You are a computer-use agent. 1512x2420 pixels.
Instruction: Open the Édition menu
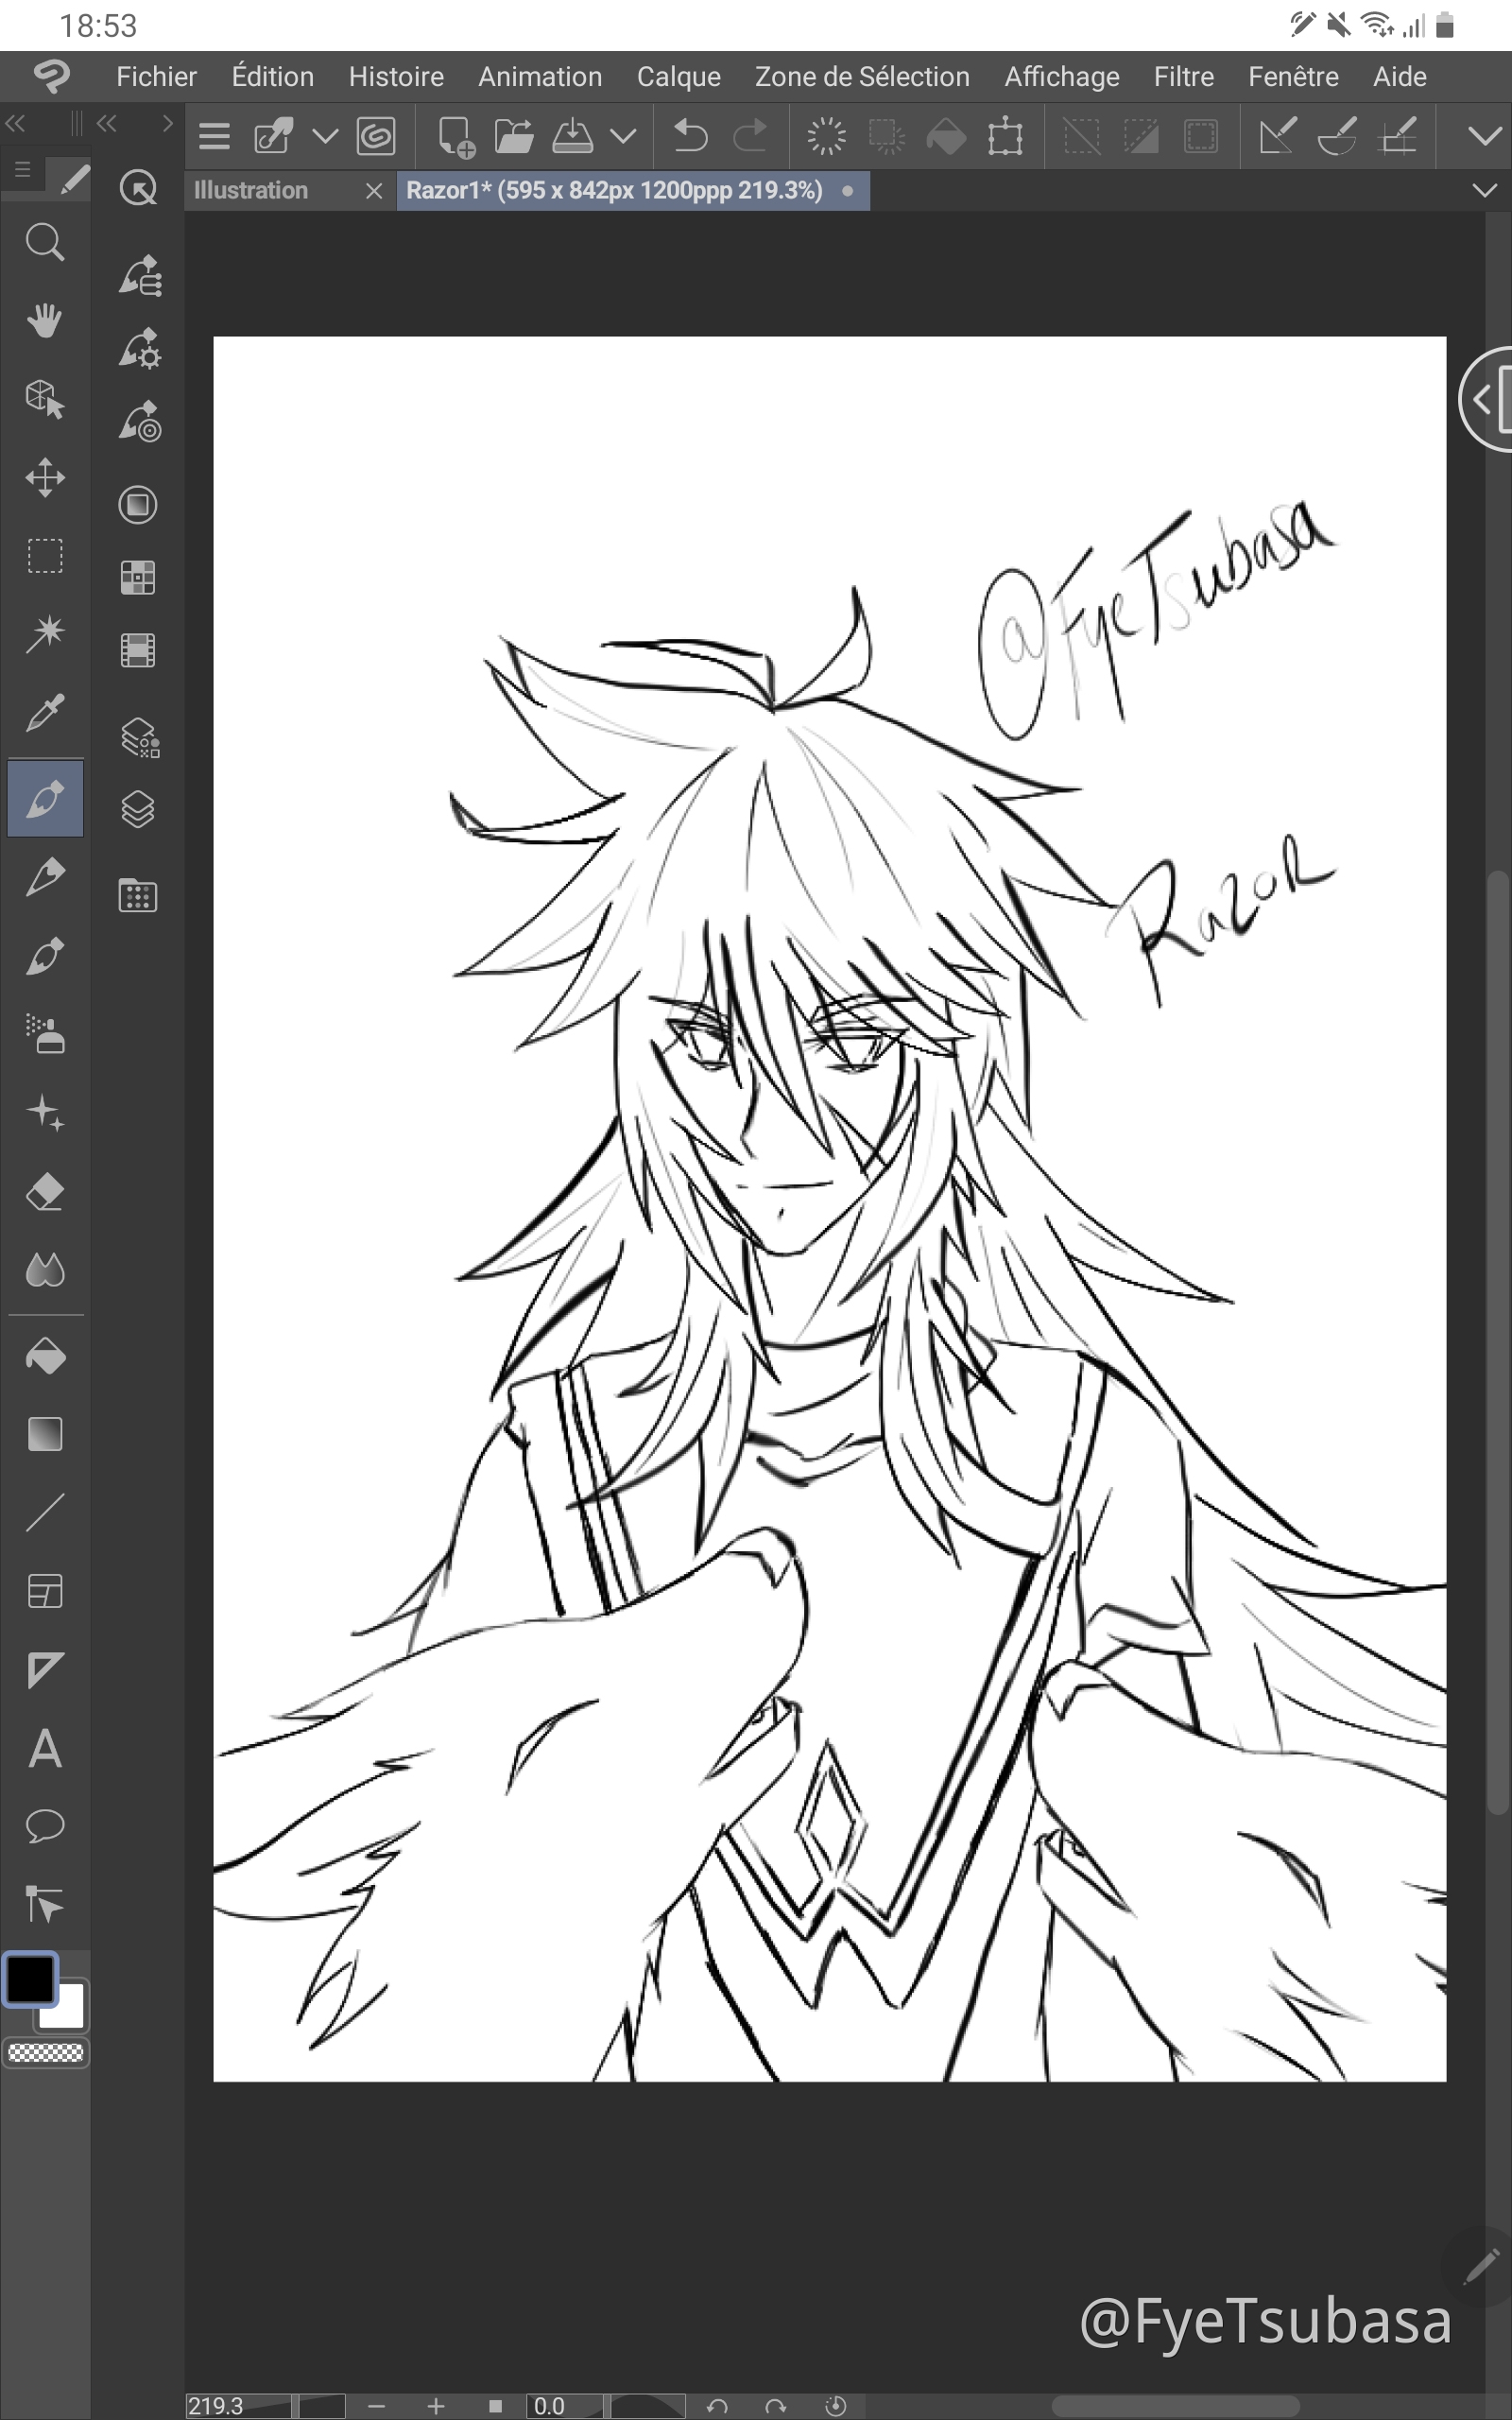point(272,76)
